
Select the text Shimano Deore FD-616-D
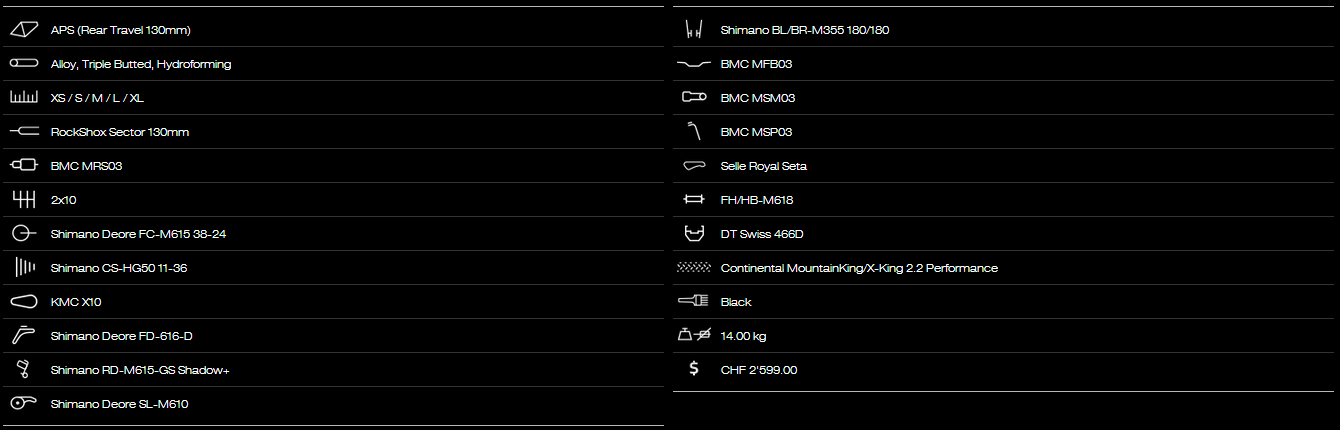point(121,336)
